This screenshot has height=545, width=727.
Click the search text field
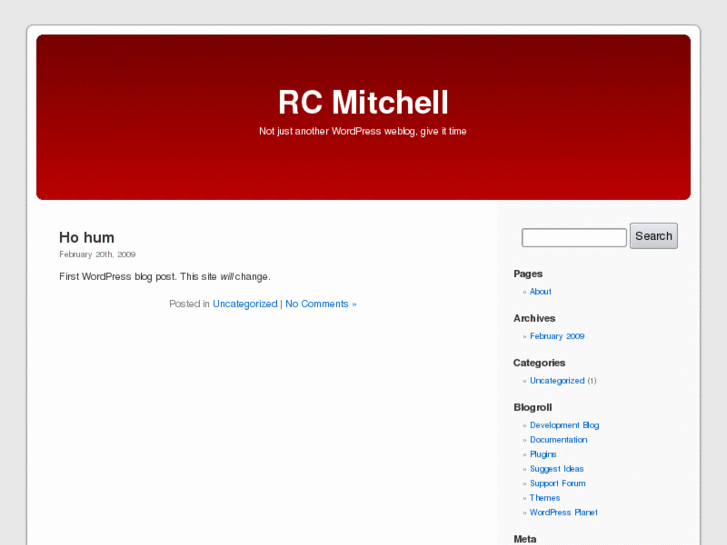pyautogui.click(x=574, y=237)
